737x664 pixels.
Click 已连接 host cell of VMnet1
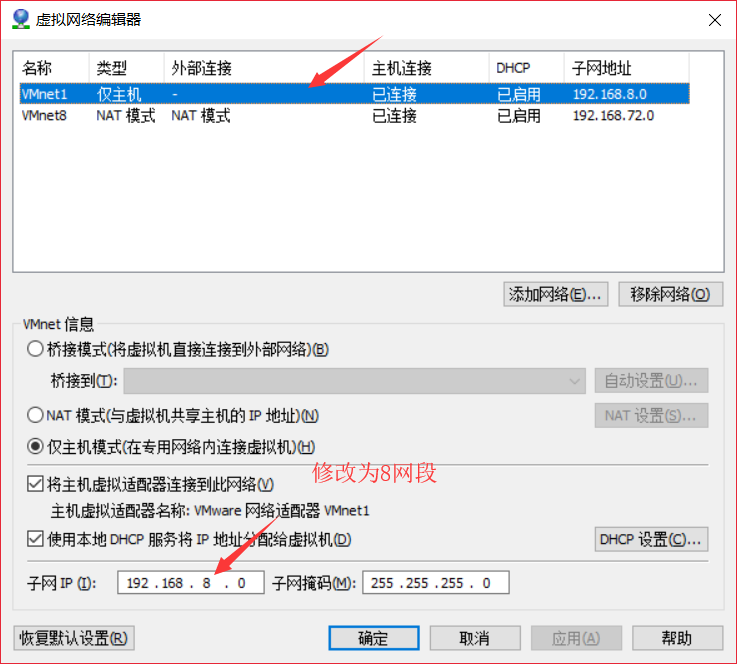tap(394, 94)
